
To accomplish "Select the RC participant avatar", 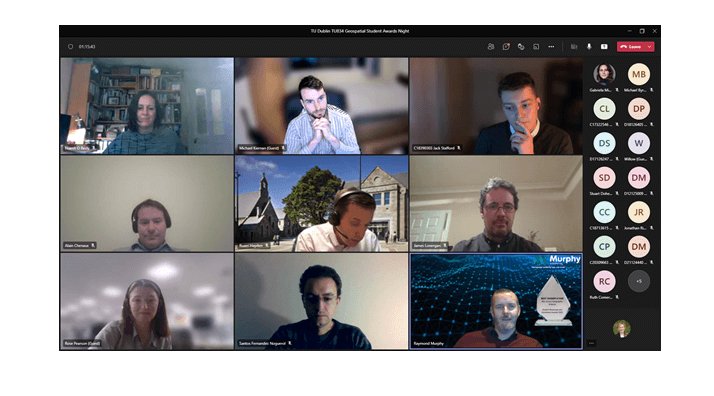I will [x=604, y=281].
